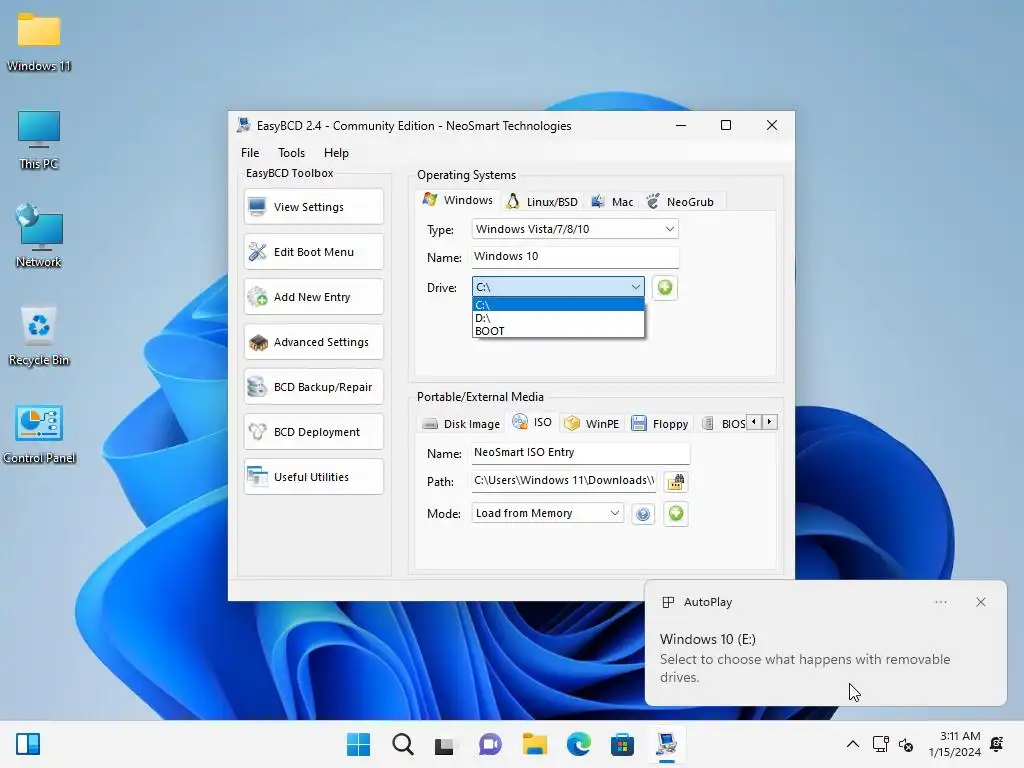This screenshot has width=1024, height=768.
Task: Open Advanced Settings
Action: 313,342
